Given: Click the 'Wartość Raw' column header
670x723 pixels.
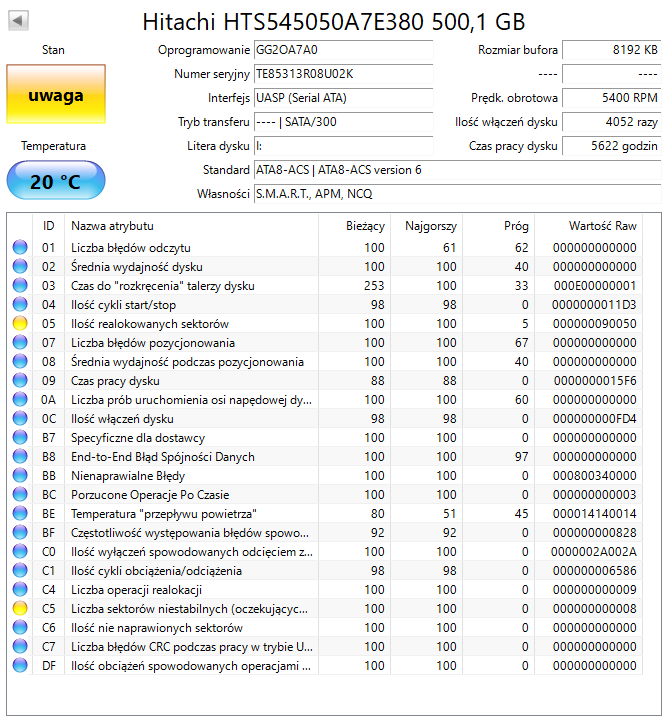Looking at the screenshot, I should click(588, 226).
